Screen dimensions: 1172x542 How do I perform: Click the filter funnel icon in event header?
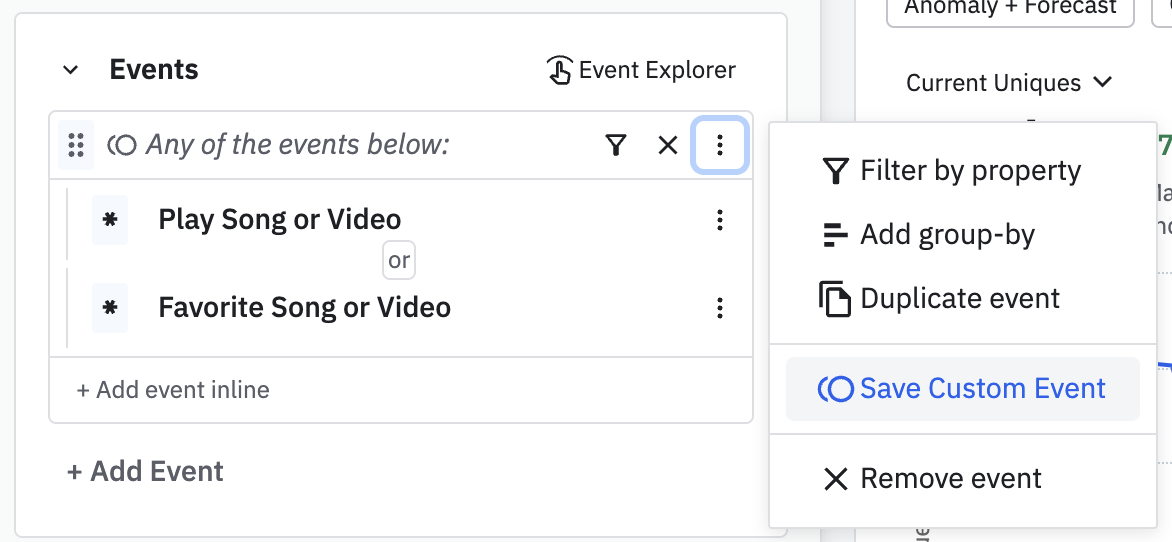pyautogui.click(x=616, y=146)
